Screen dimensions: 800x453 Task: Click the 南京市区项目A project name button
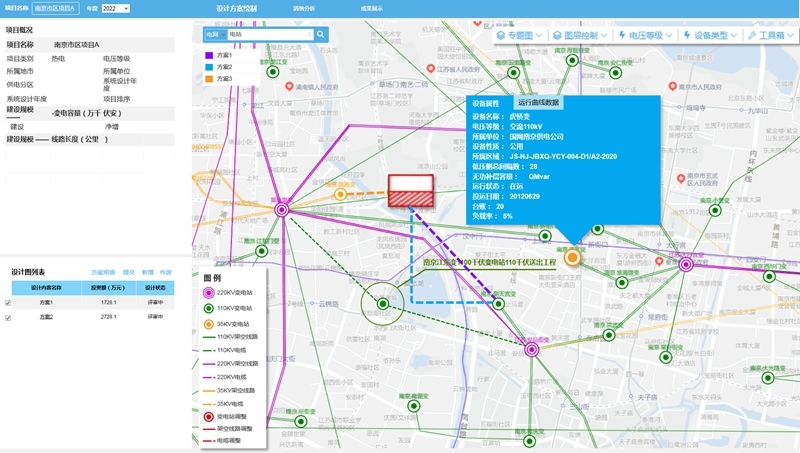(55, 8)
